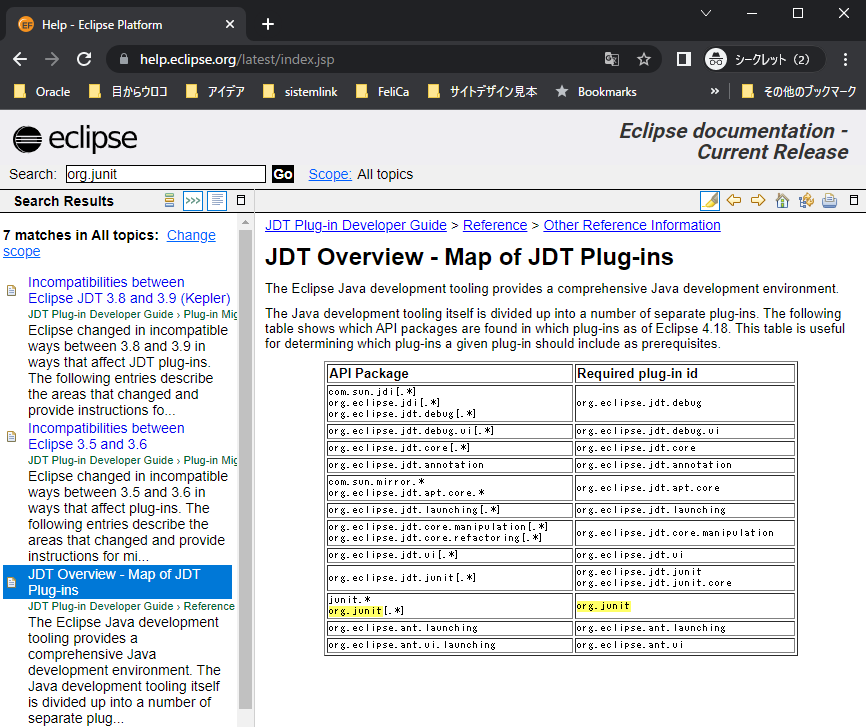866x727 pixels.
Task: Select the categorize results icon in Search Results
Action: point(168,200)
